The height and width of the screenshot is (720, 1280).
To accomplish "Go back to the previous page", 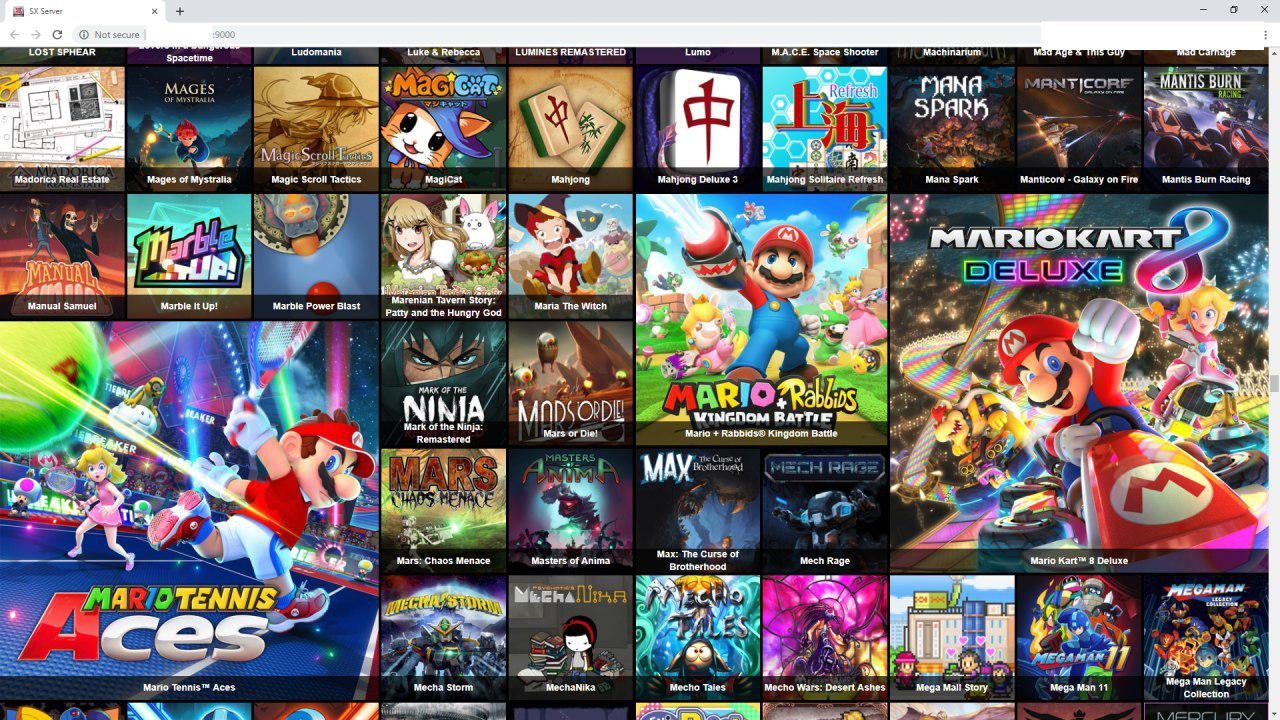I will coord(13,34).
